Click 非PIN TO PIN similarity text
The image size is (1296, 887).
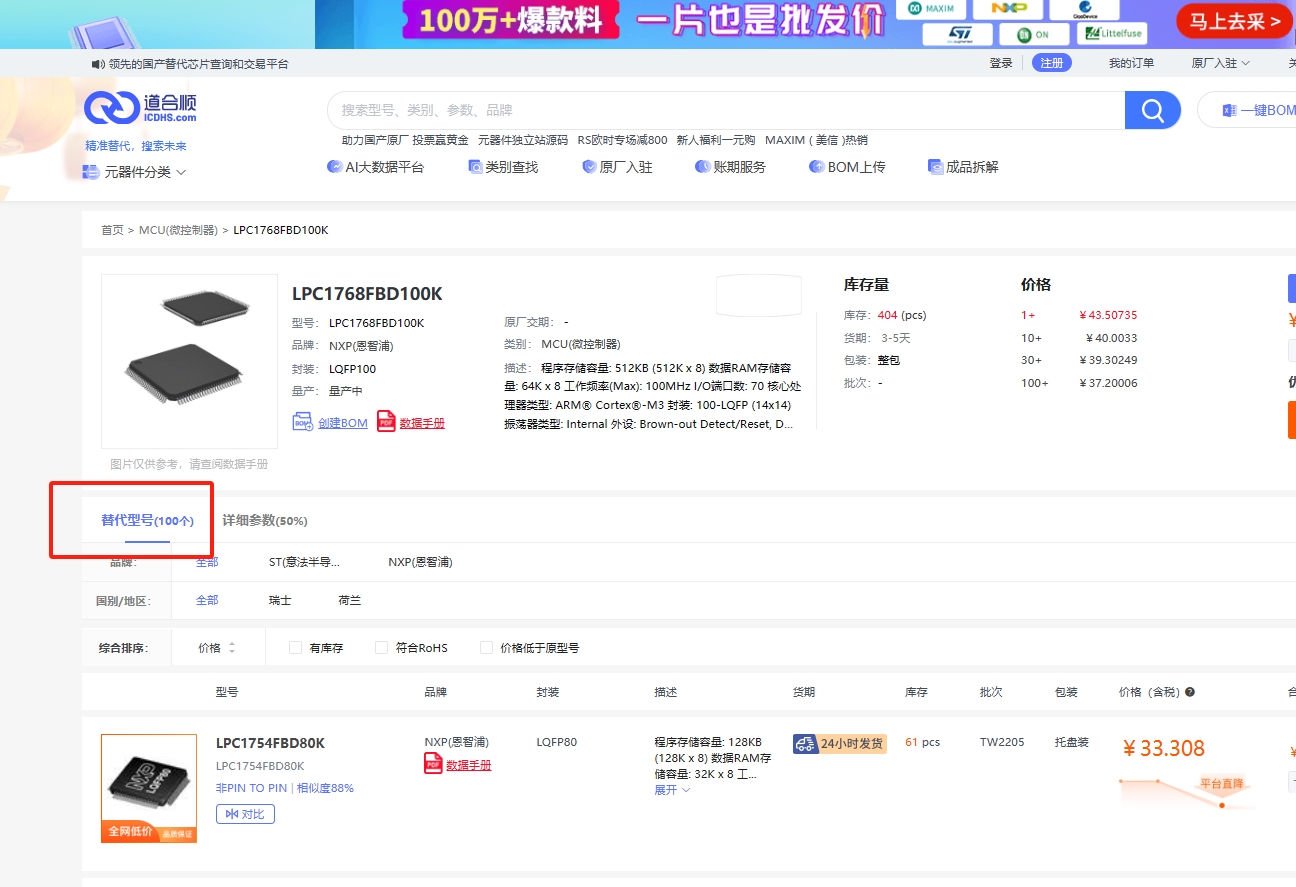coord(285,788)
